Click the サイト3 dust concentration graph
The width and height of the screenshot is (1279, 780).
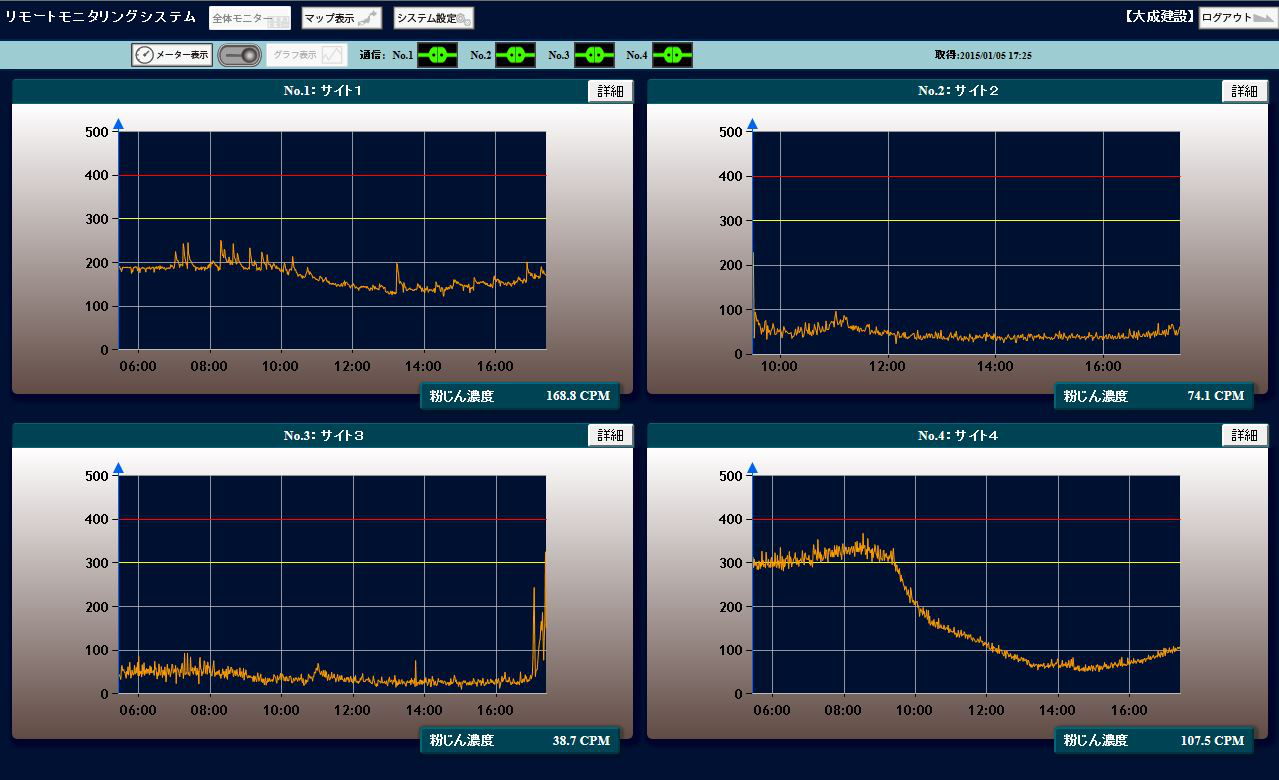point(332,585)
